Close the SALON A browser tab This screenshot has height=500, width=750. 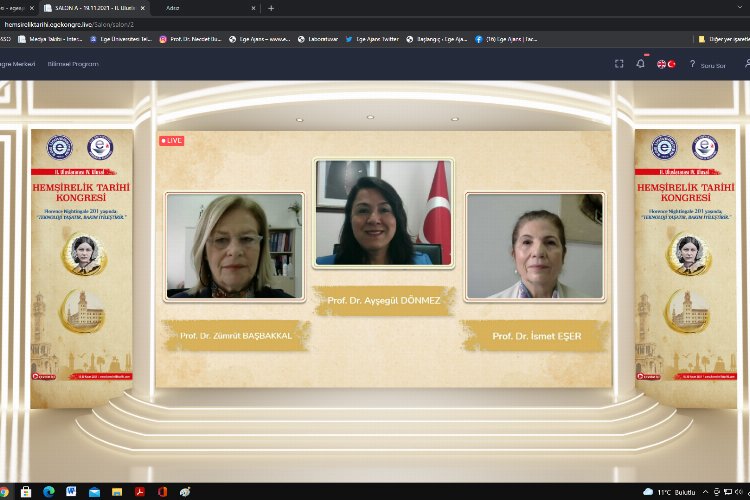143,8
